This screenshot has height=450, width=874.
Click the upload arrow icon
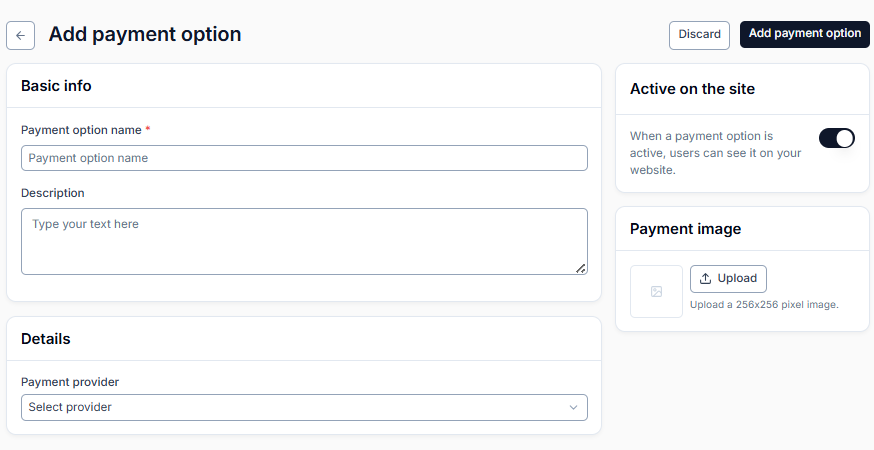(x=705, y=279)
